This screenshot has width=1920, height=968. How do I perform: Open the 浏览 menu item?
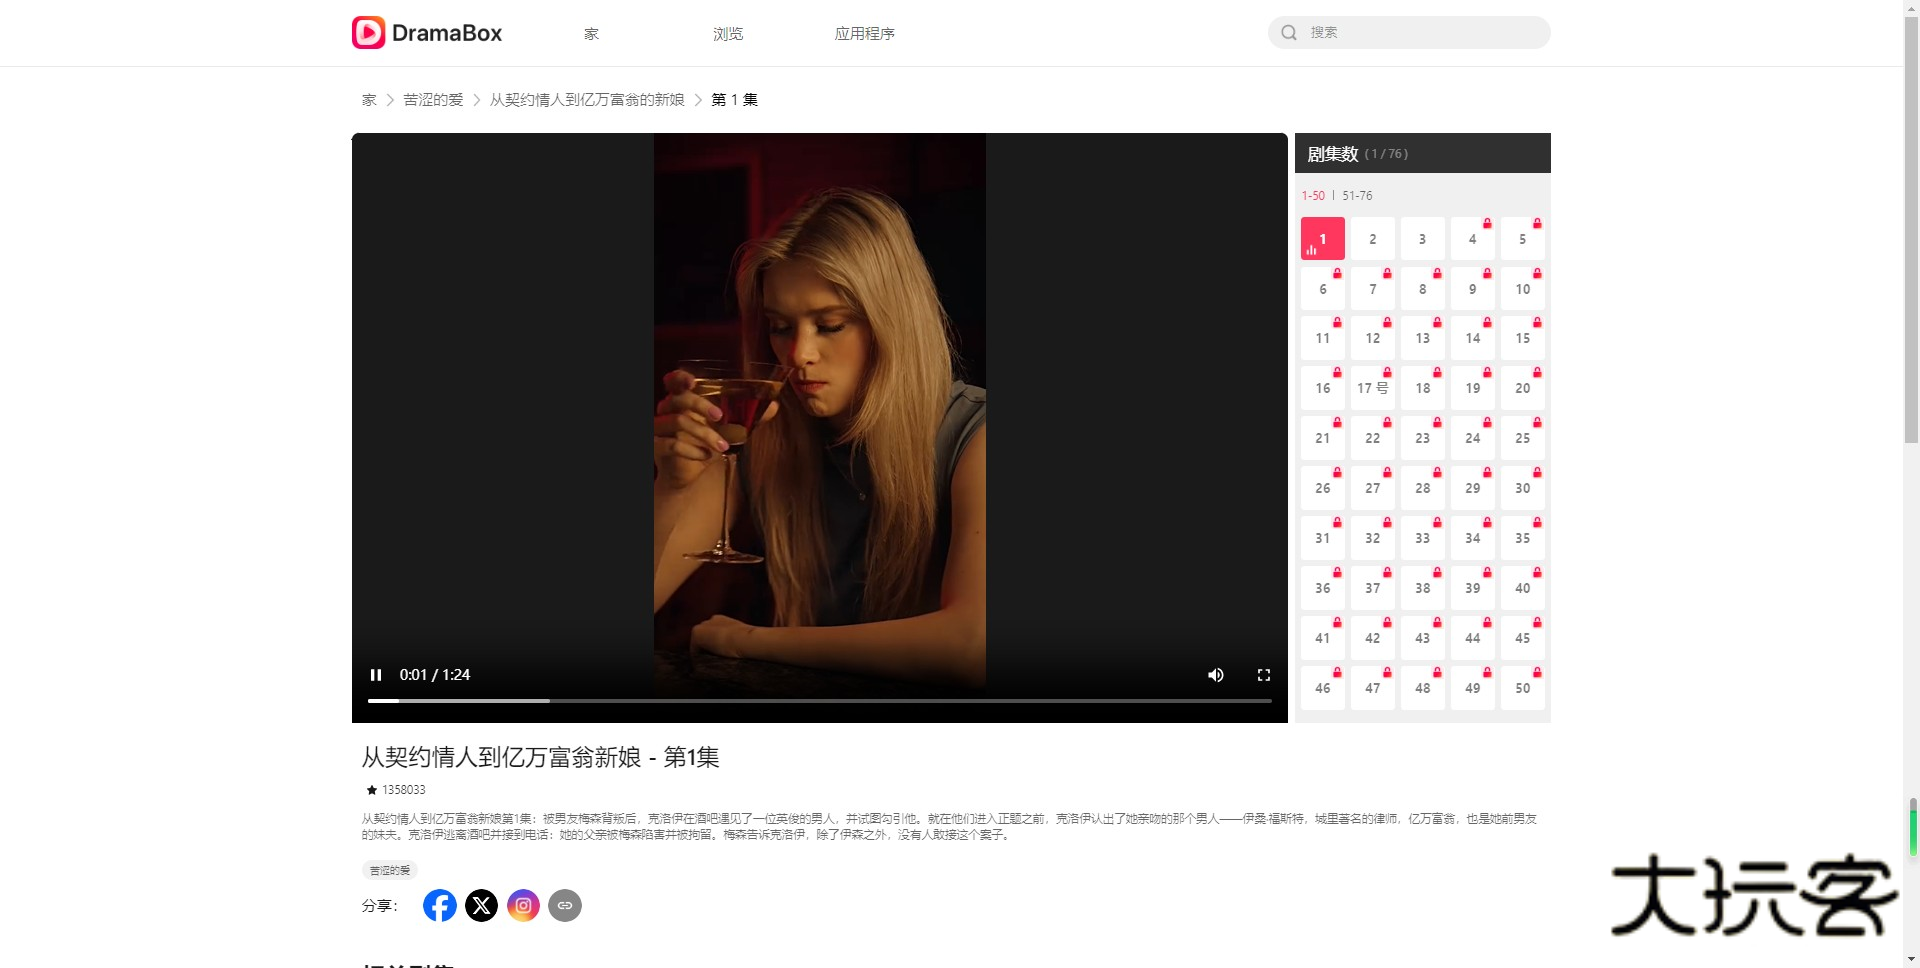pyautogui.click(x=728, y=33)
